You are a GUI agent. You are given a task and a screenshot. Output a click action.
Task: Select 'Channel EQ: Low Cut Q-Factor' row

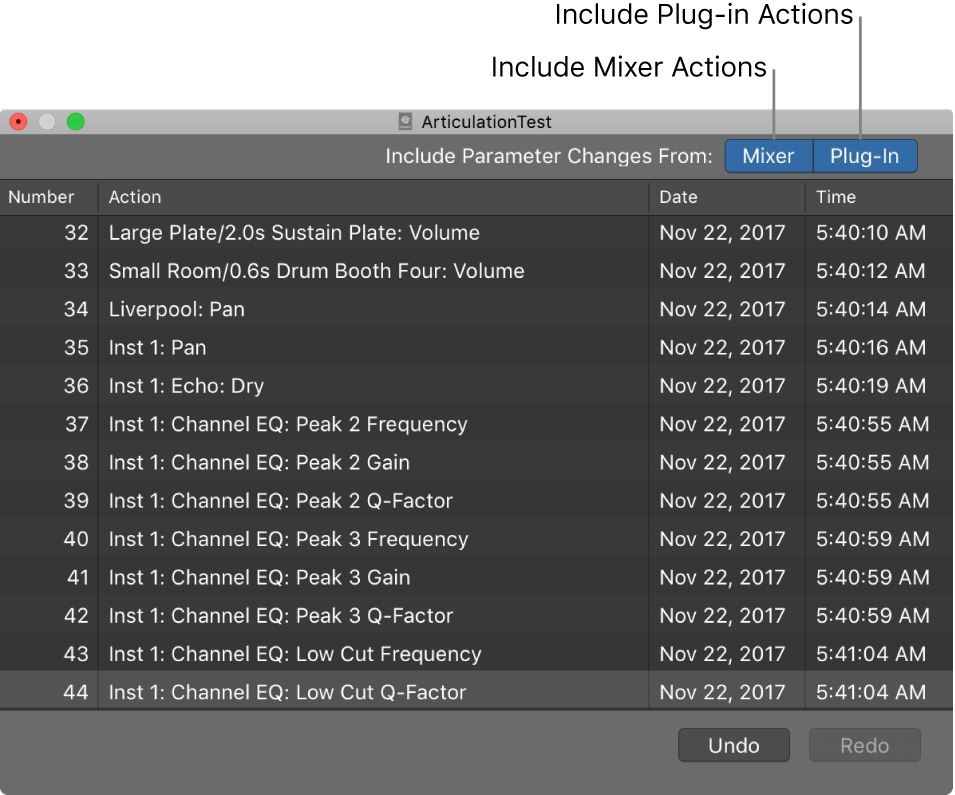pyautogui.click(x=476, y=691)
